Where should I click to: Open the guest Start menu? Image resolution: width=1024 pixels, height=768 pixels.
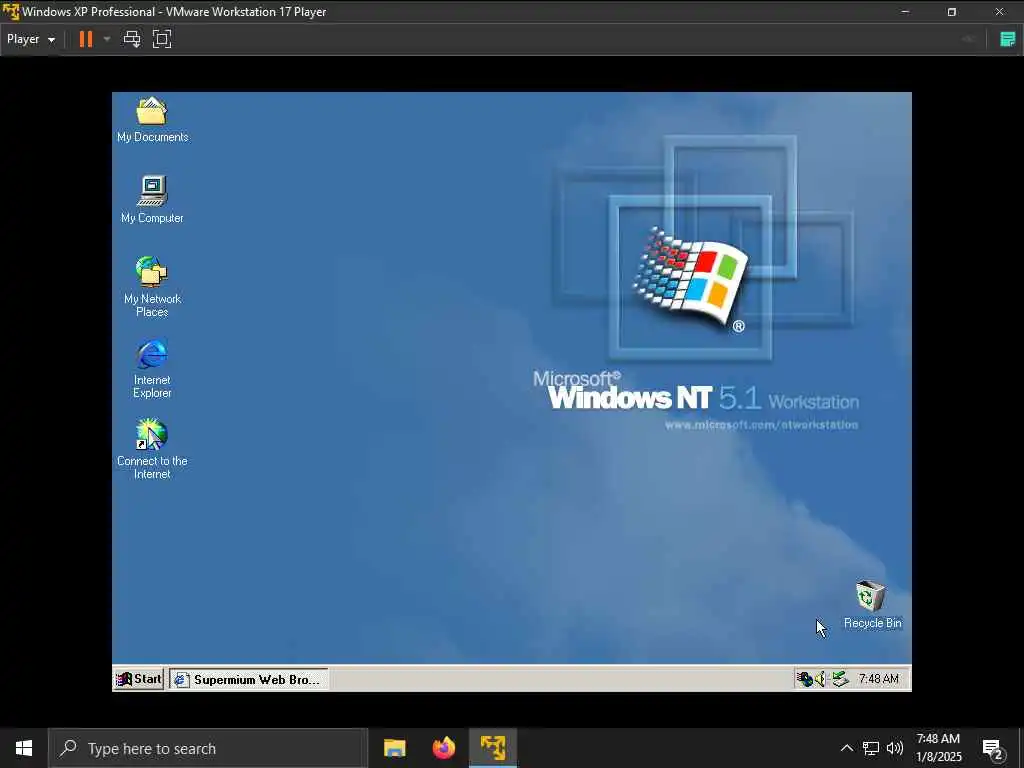pos(138,679)
